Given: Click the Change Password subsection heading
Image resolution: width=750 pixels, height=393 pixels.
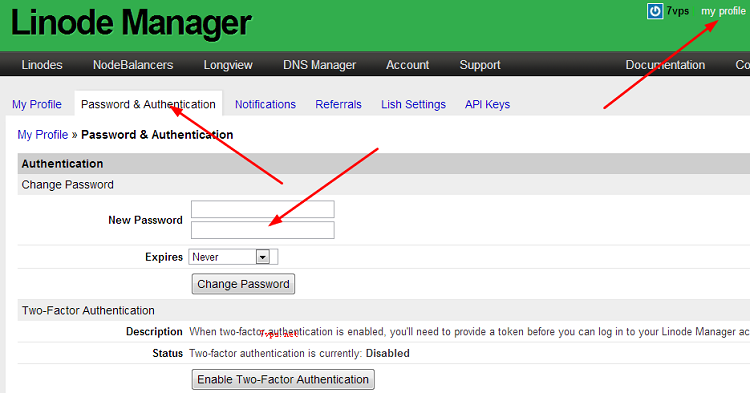Looking at the screenshot, I should 67,185.
